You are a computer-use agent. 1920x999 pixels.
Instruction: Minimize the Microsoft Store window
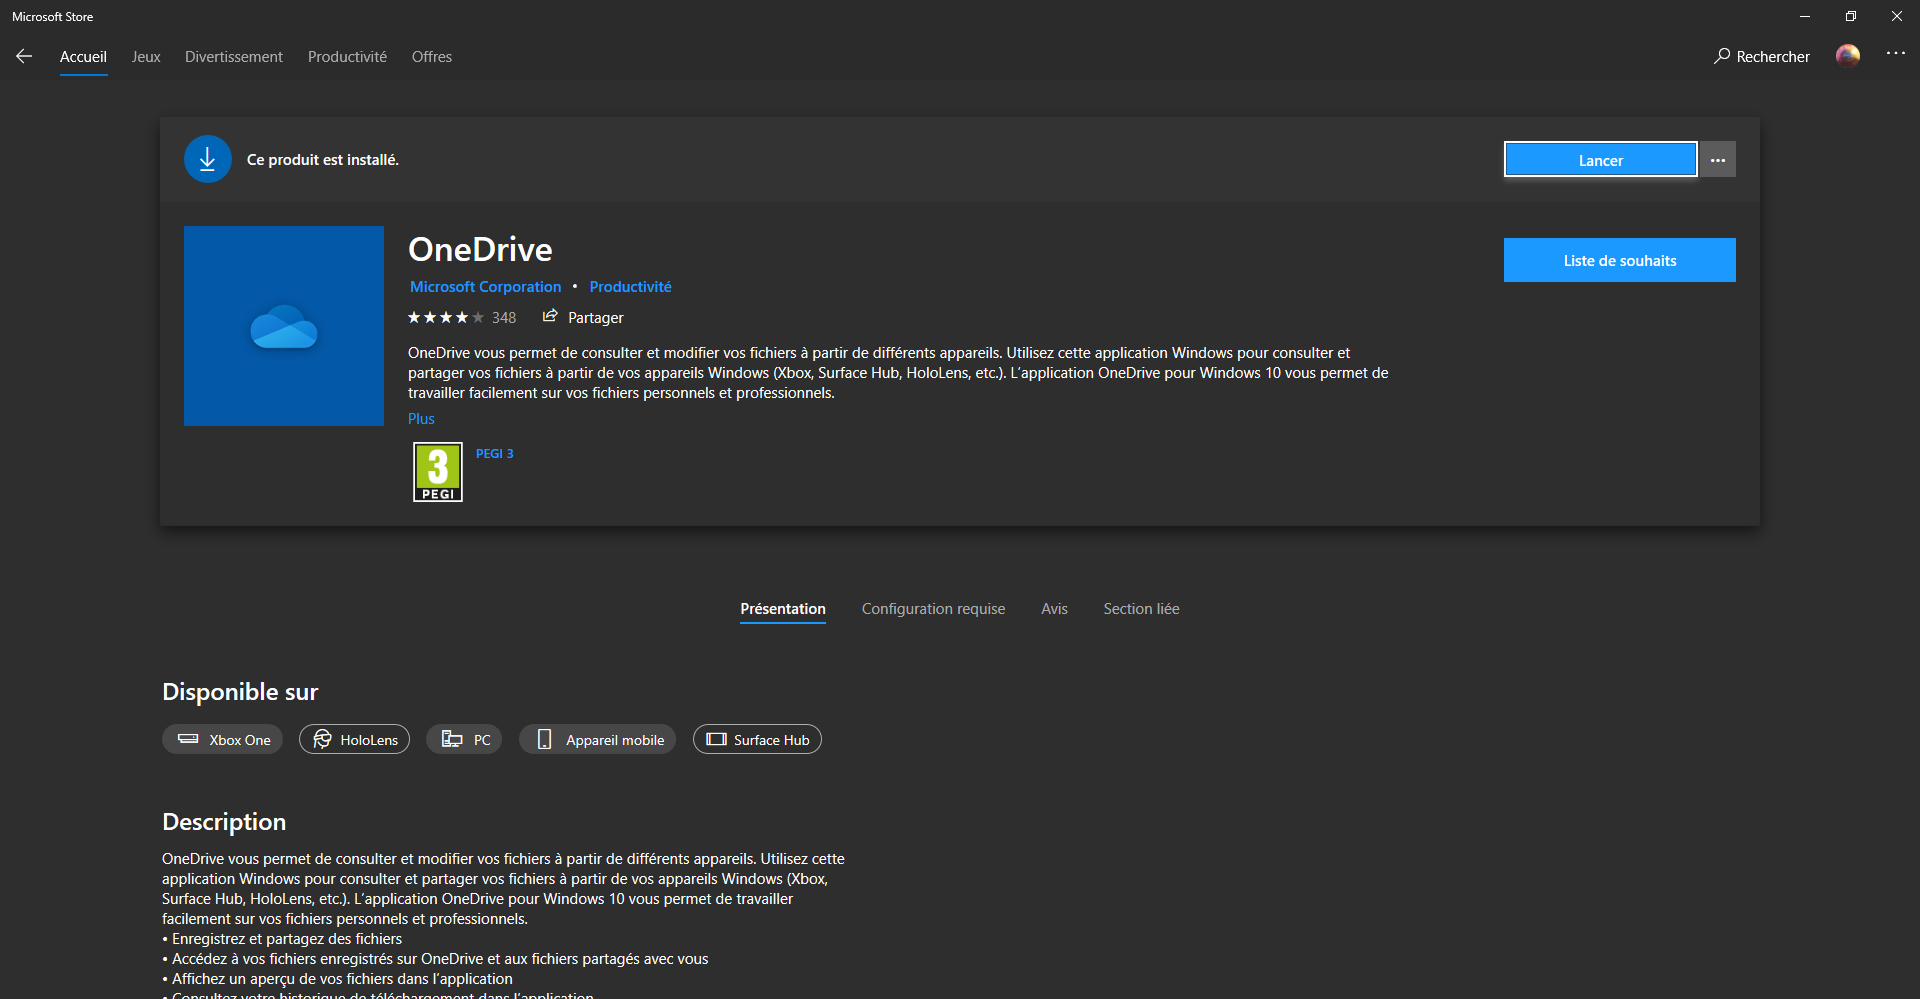[x=1805, y=16]
